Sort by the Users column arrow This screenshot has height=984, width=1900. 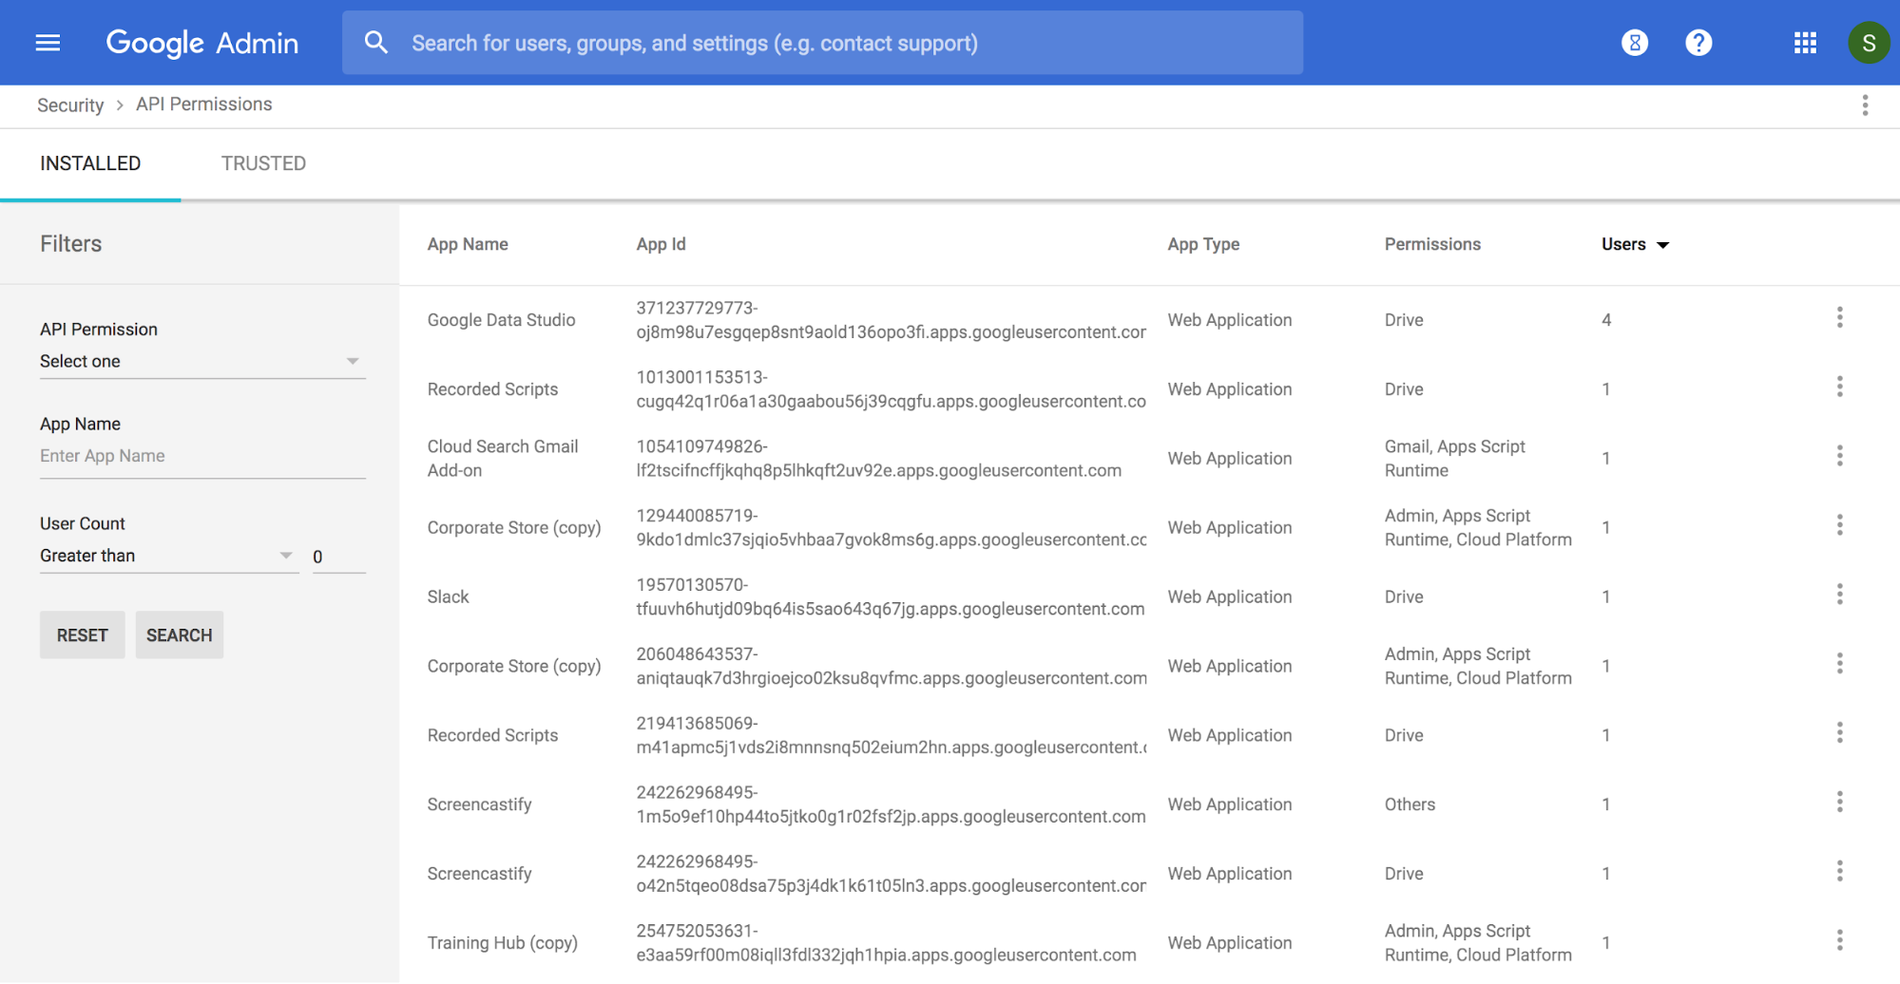point(1662,245)
